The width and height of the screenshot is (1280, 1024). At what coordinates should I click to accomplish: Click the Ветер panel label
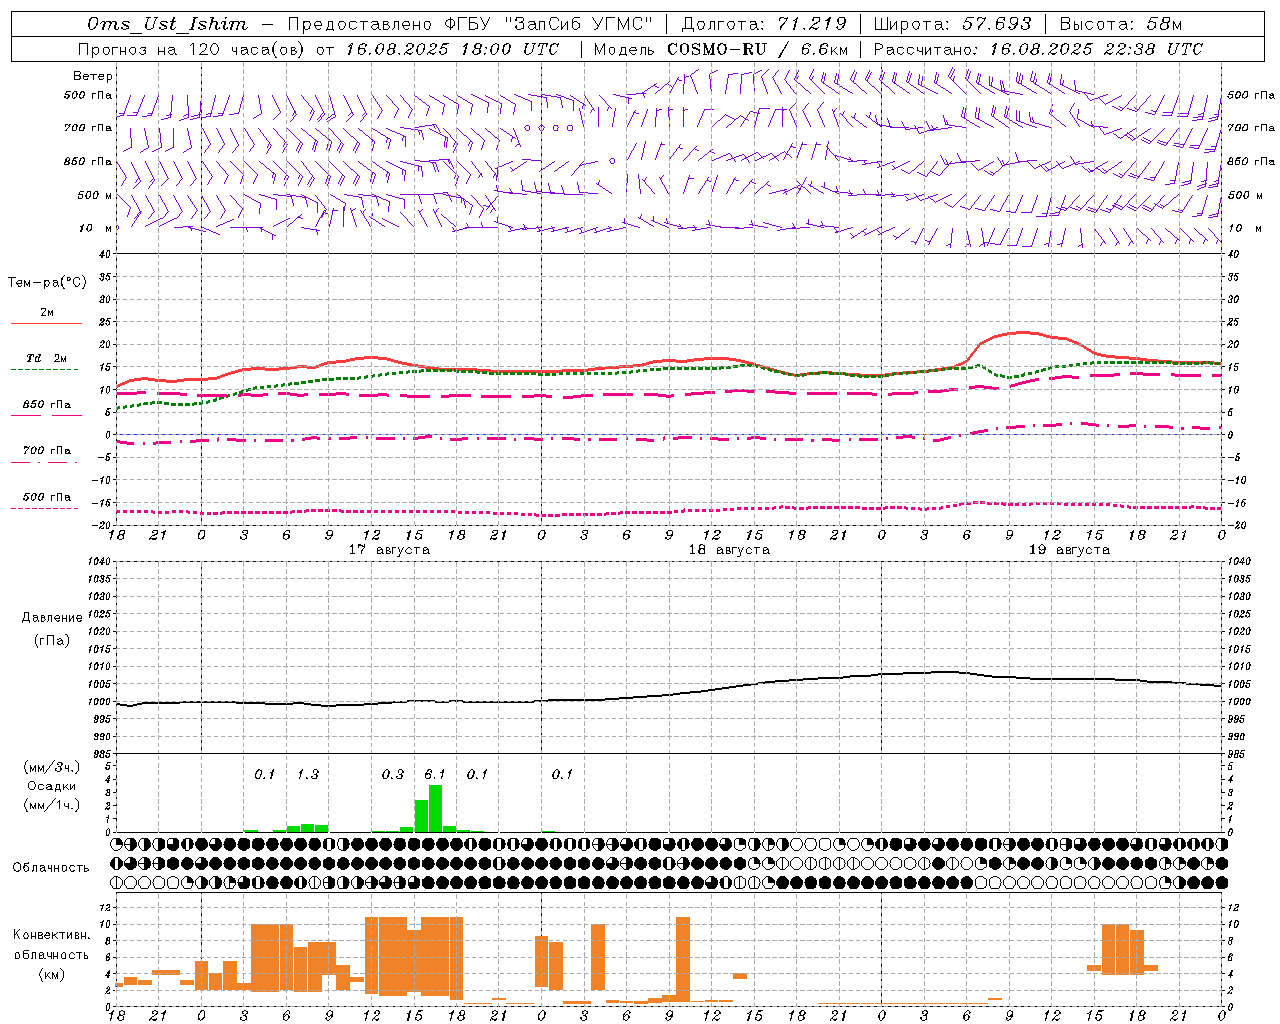[x=93, y=76]
